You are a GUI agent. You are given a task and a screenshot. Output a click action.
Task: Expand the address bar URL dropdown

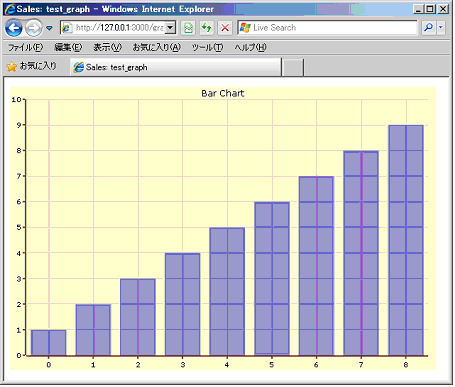click(x=170, y=28)
